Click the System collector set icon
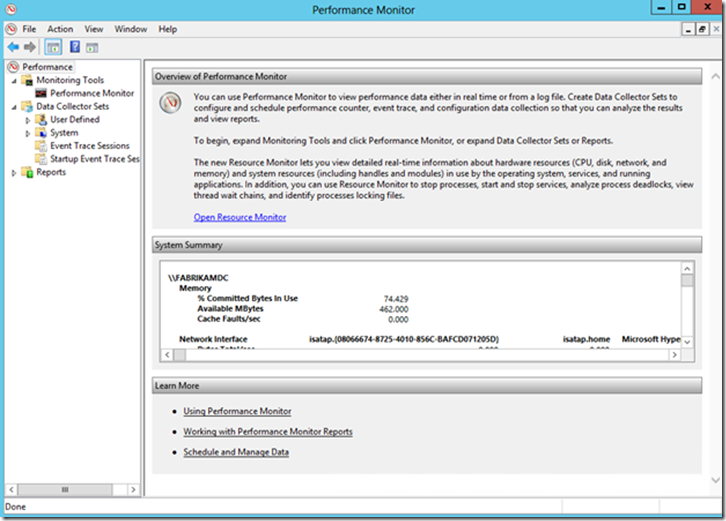 pos(41,133)
